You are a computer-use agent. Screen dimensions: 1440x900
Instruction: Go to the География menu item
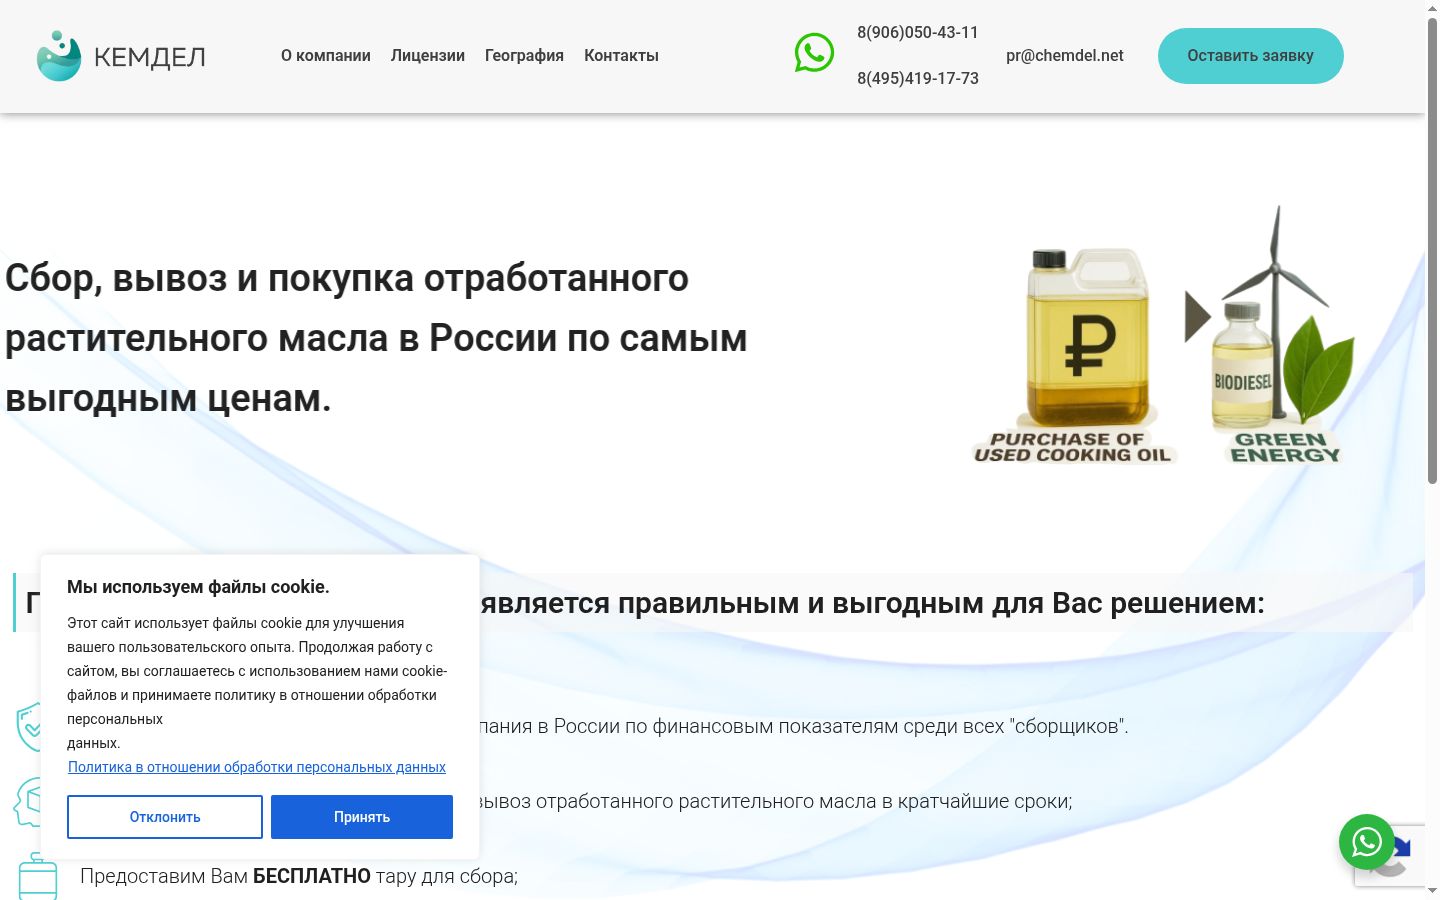click(524, 56)
